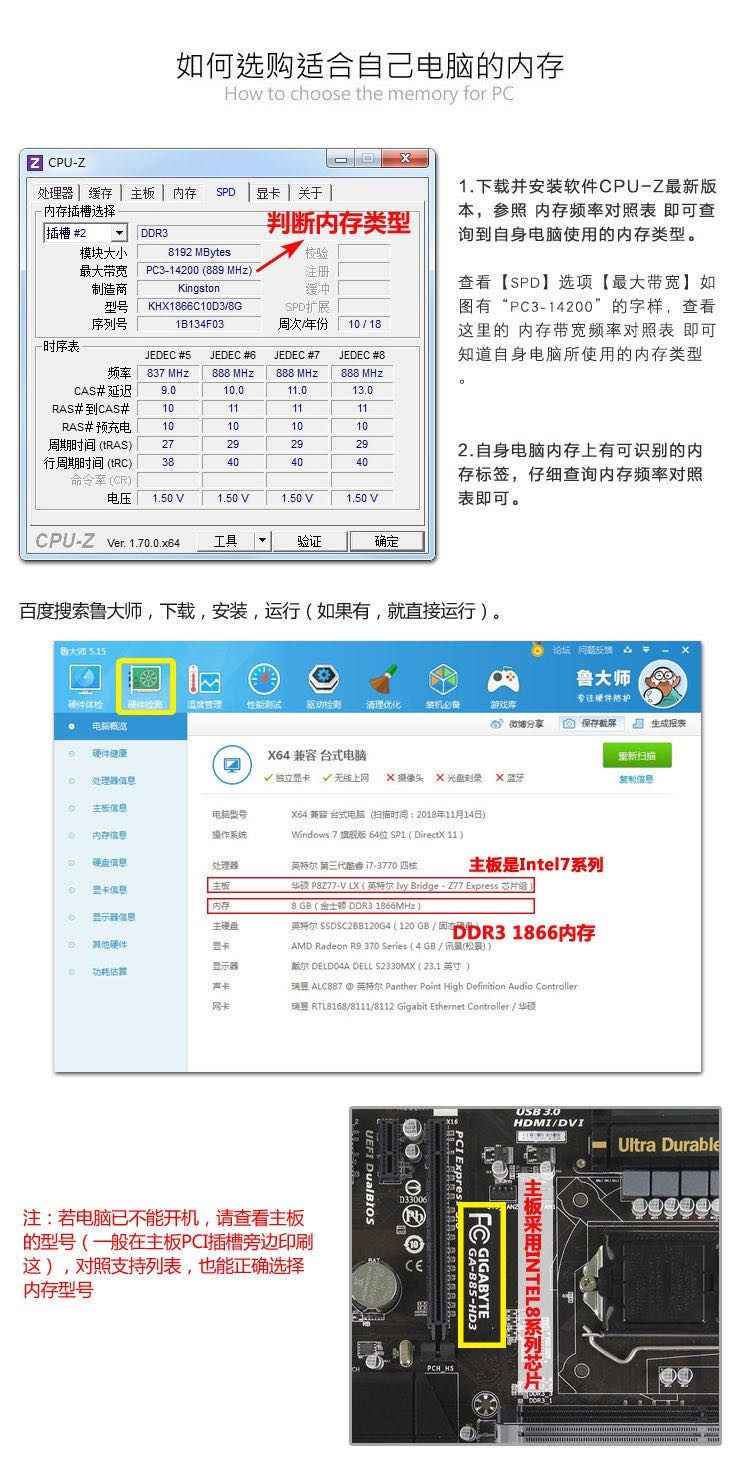Click the monitor icon beside X64 兼容 台式电脑

coord(232,764)
